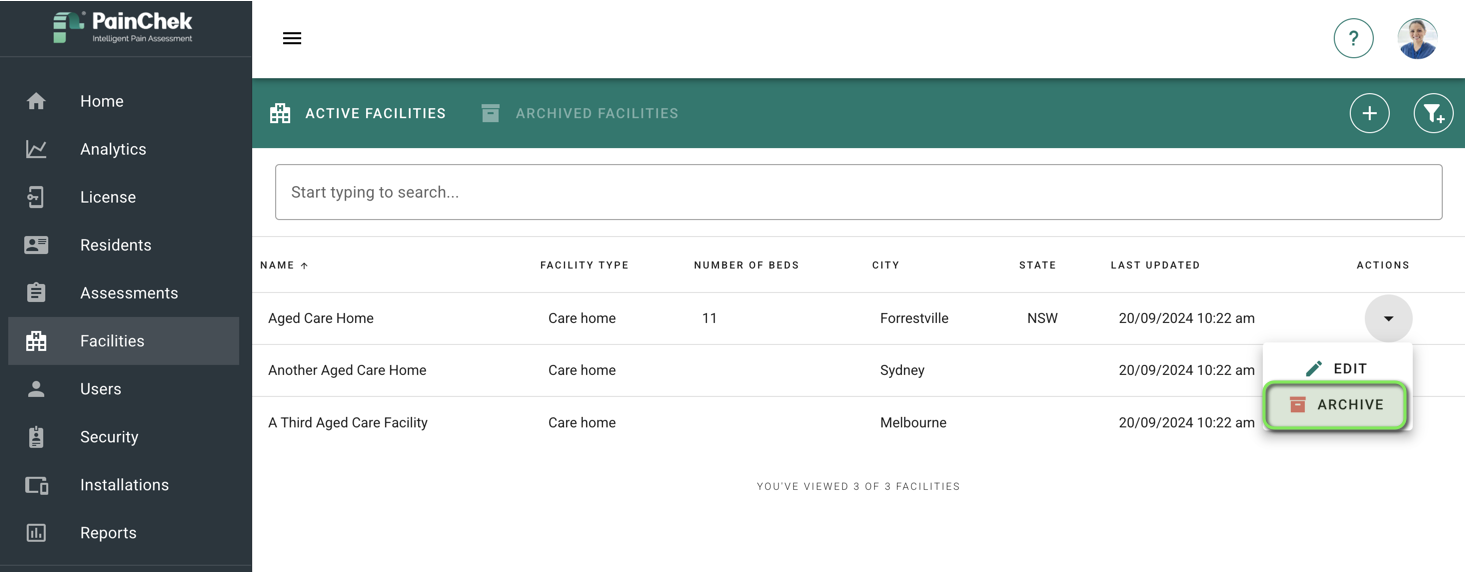Viewport: 1465px width, 572px height.
Task: Sort by the Last Updated column header
Action: click(1155, 265)
